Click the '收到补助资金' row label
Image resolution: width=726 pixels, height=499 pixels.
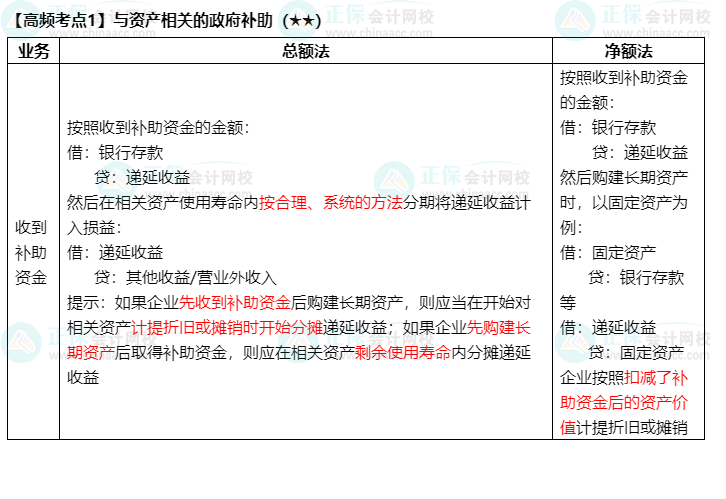click(x=31, y=252)
